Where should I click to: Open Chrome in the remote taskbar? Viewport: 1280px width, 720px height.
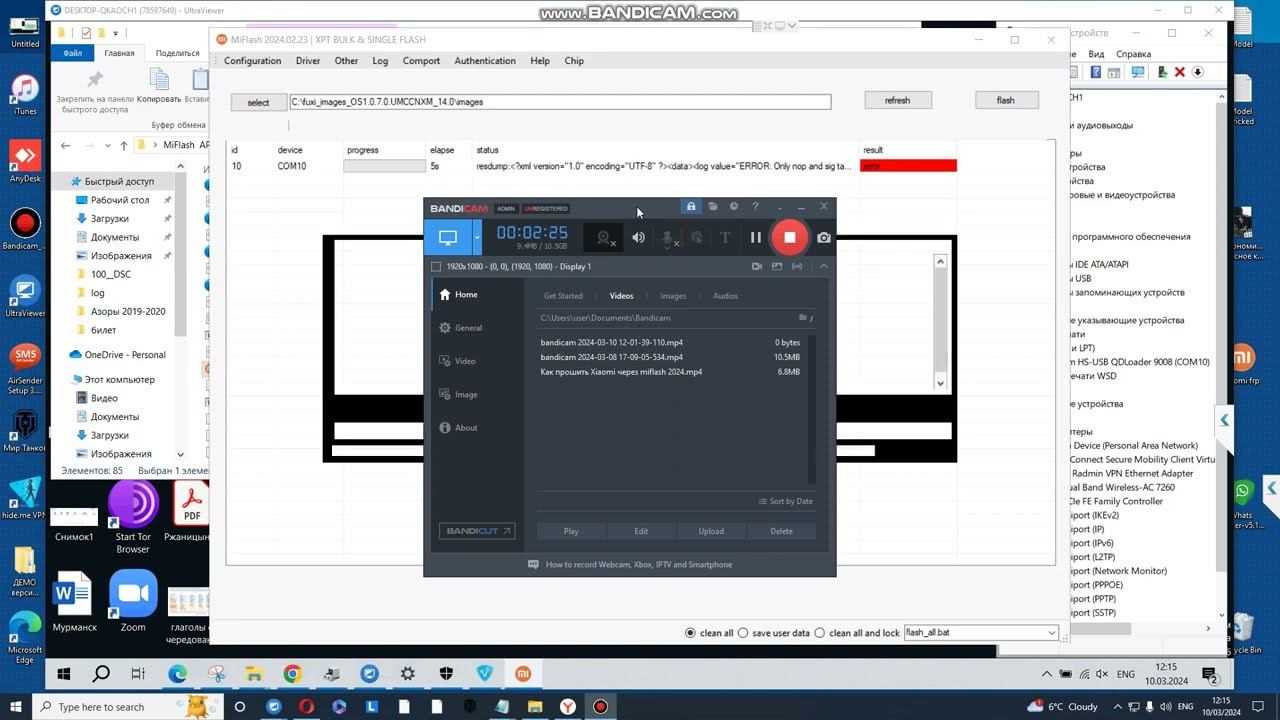(292, 674)
